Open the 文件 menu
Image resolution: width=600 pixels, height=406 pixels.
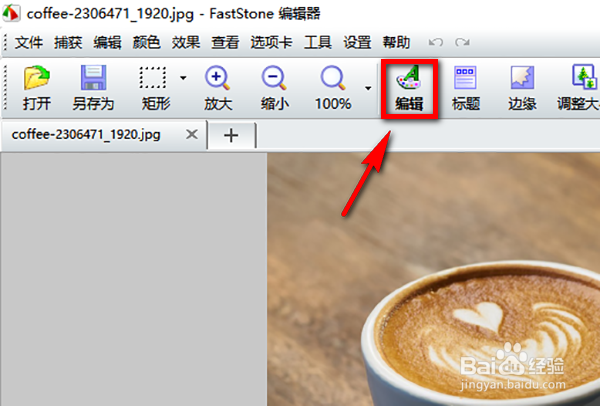click(29, 42)
